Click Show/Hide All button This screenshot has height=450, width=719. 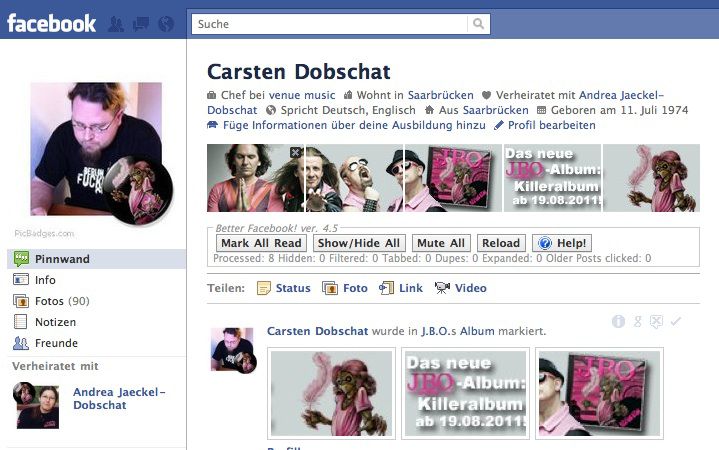pyautogui.click(x=359, y=243)
